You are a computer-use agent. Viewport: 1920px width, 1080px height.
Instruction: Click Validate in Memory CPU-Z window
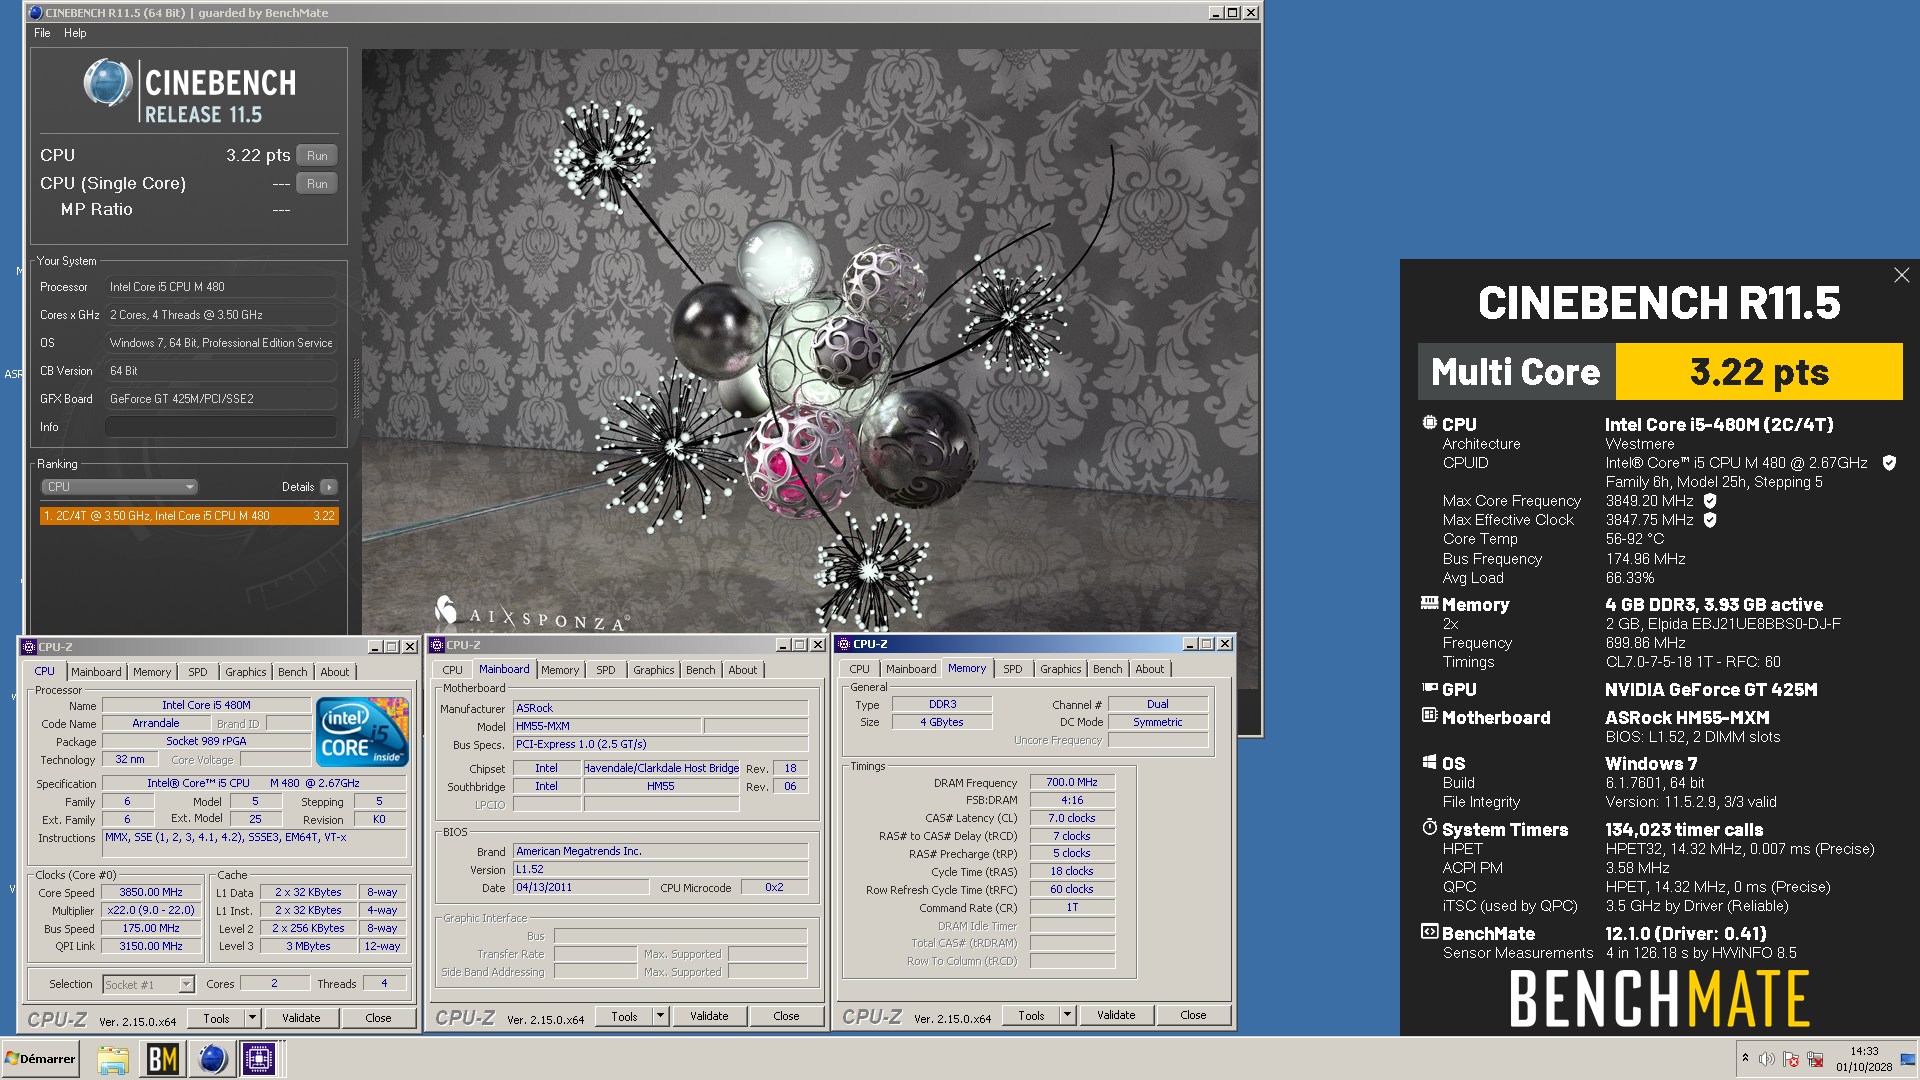click(x=1116, y=1015)
